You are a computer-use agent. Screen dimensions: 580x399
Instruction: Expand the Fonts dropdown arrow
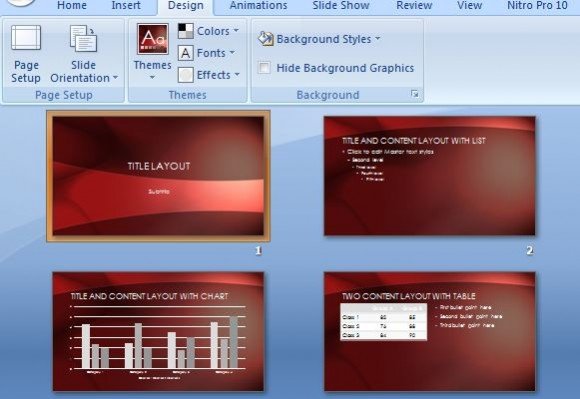click(232, 53)
